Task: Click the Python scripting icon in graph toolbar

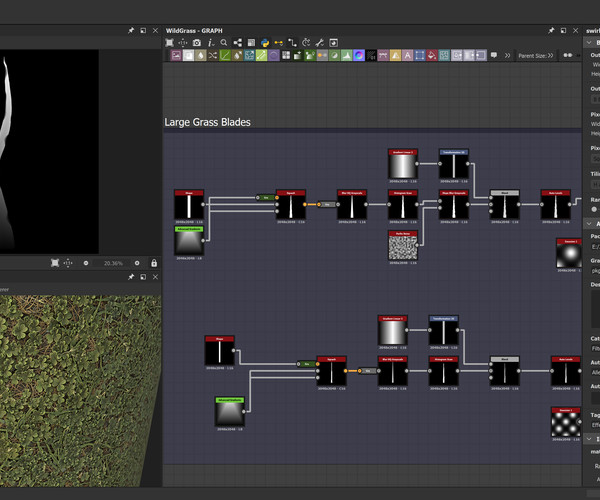Action: (x=264, y=43)
